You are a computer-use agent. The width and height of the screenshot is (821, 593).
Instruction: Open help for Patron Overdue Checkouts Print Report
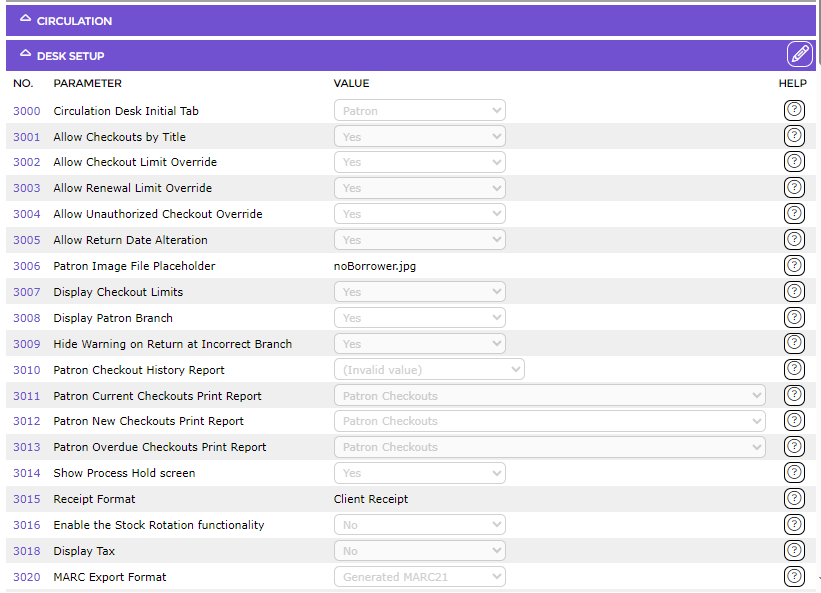tap(794, 447)
